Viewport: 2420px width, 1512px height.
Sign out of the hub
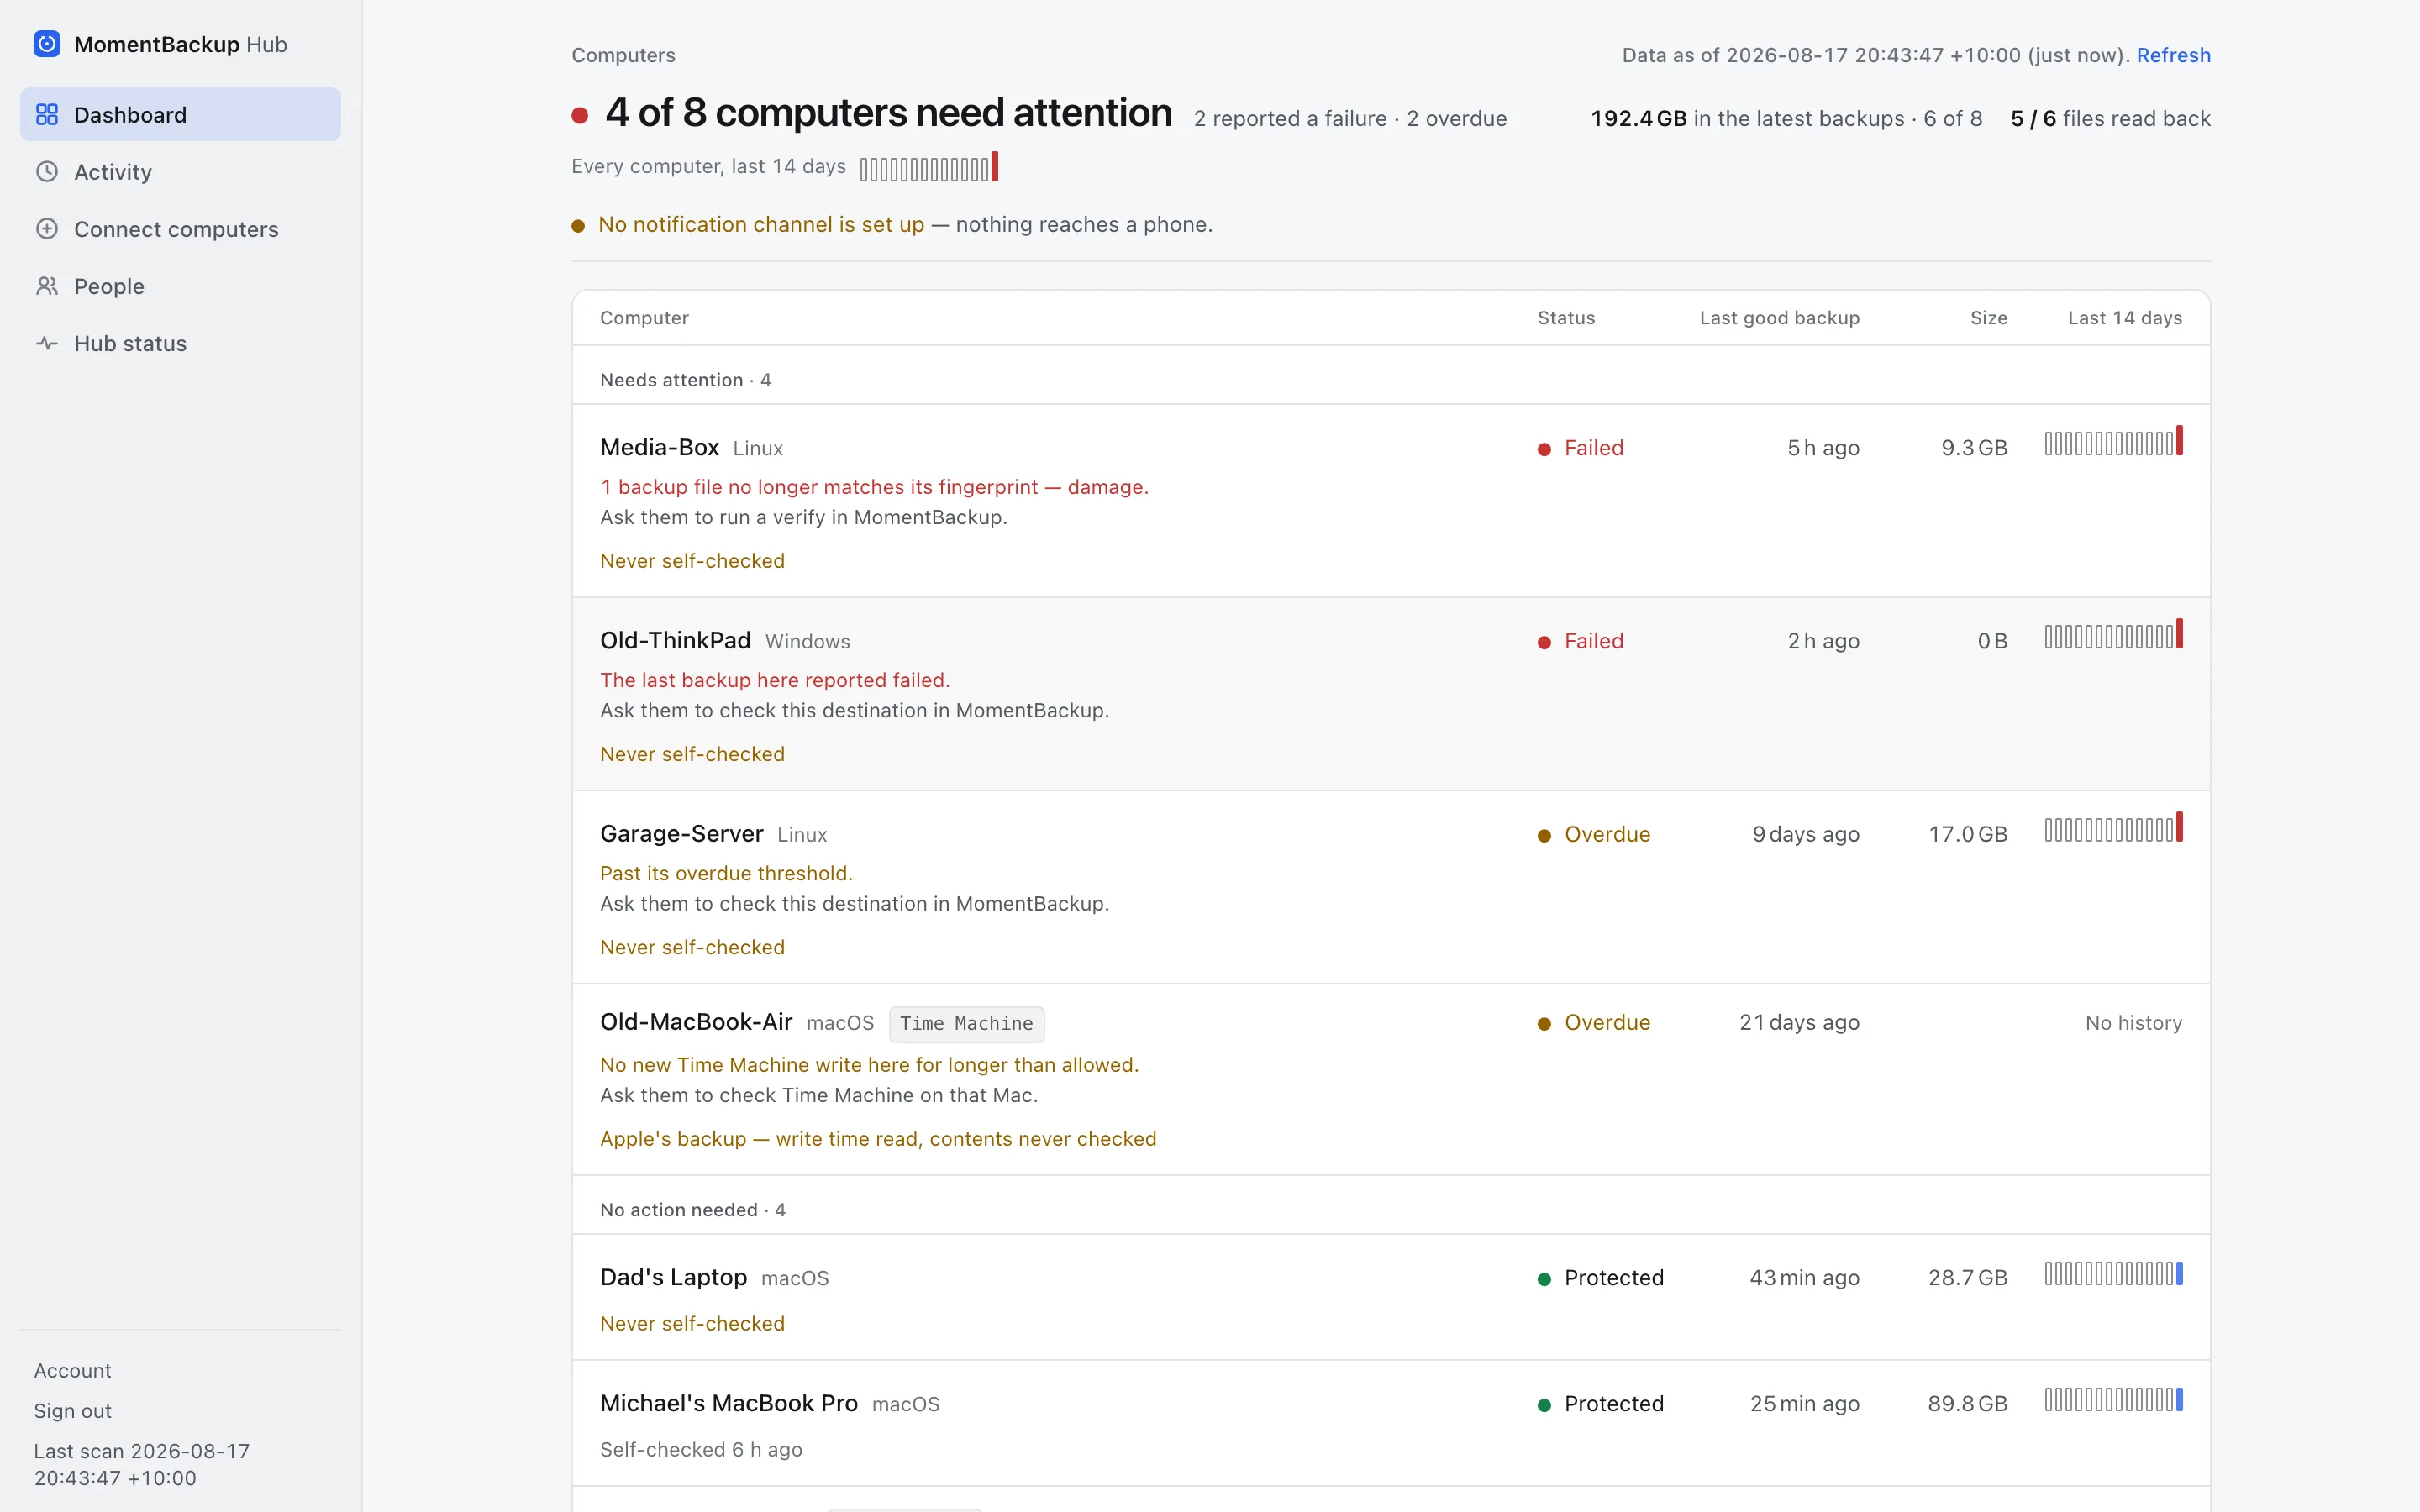click(72, 1410)
